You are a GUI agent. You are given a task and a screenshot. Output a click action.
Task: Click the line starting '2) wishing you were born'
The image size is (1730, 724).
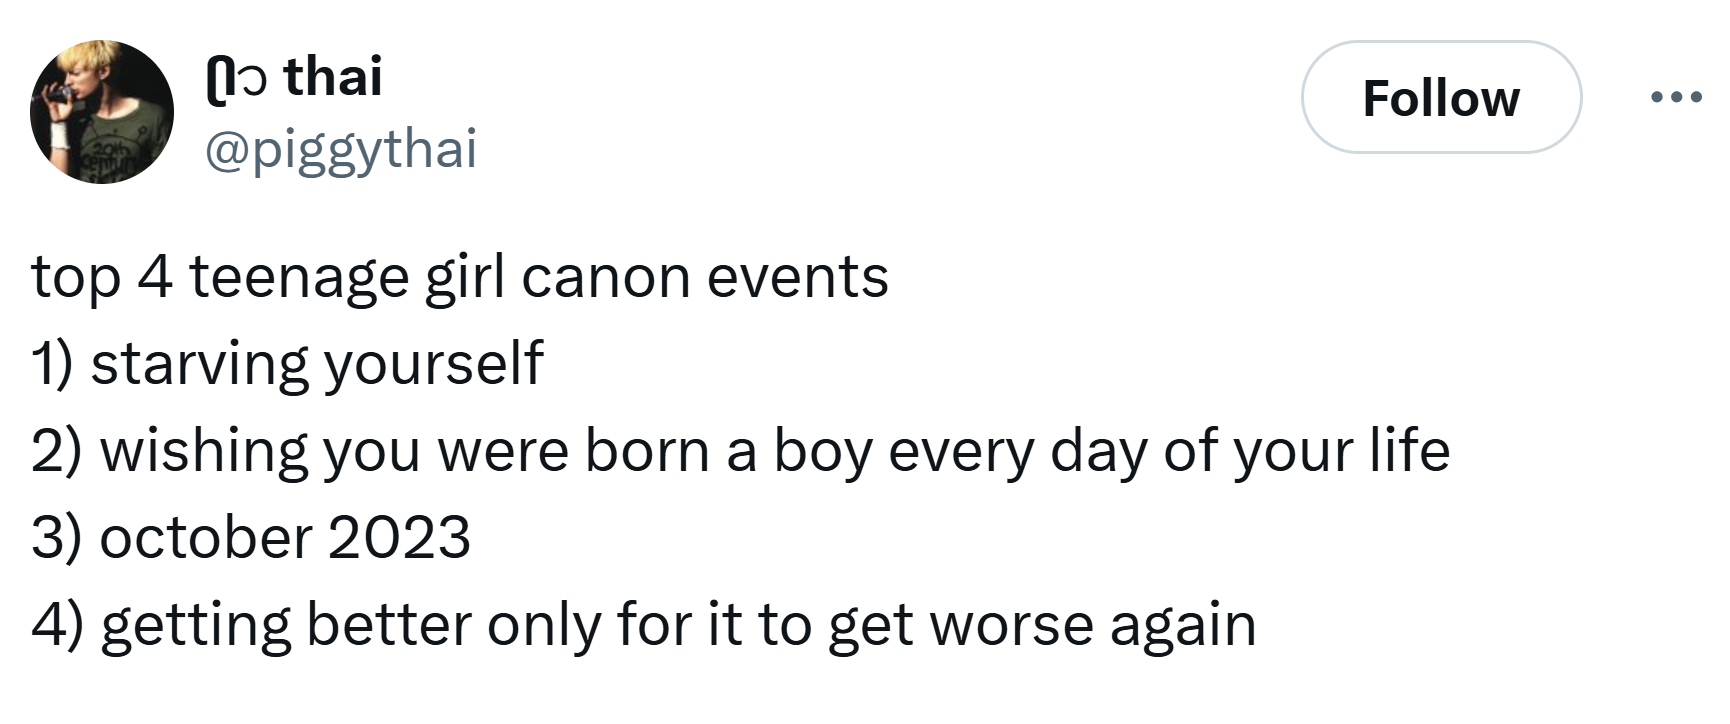pyautogui.click(x=741, y=451)
